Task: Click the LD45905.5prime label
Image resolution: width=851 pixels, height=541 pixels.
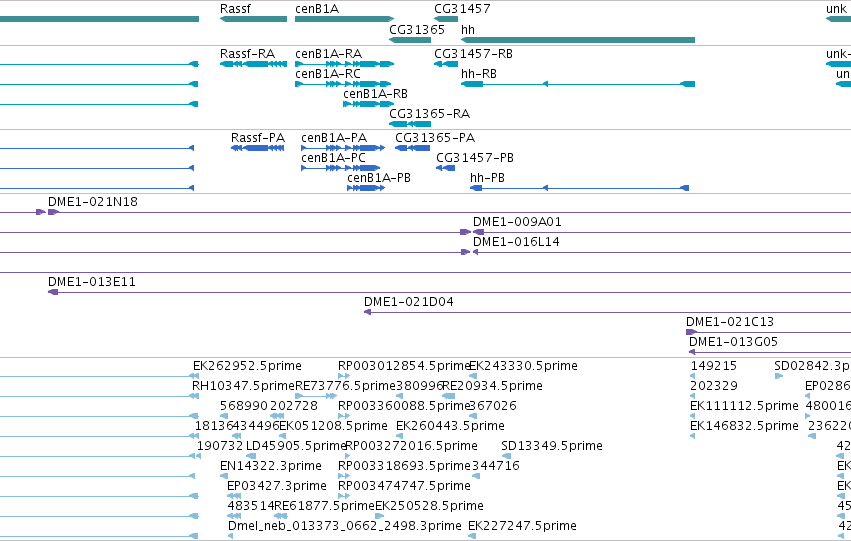Action: [x=296, y=447]
